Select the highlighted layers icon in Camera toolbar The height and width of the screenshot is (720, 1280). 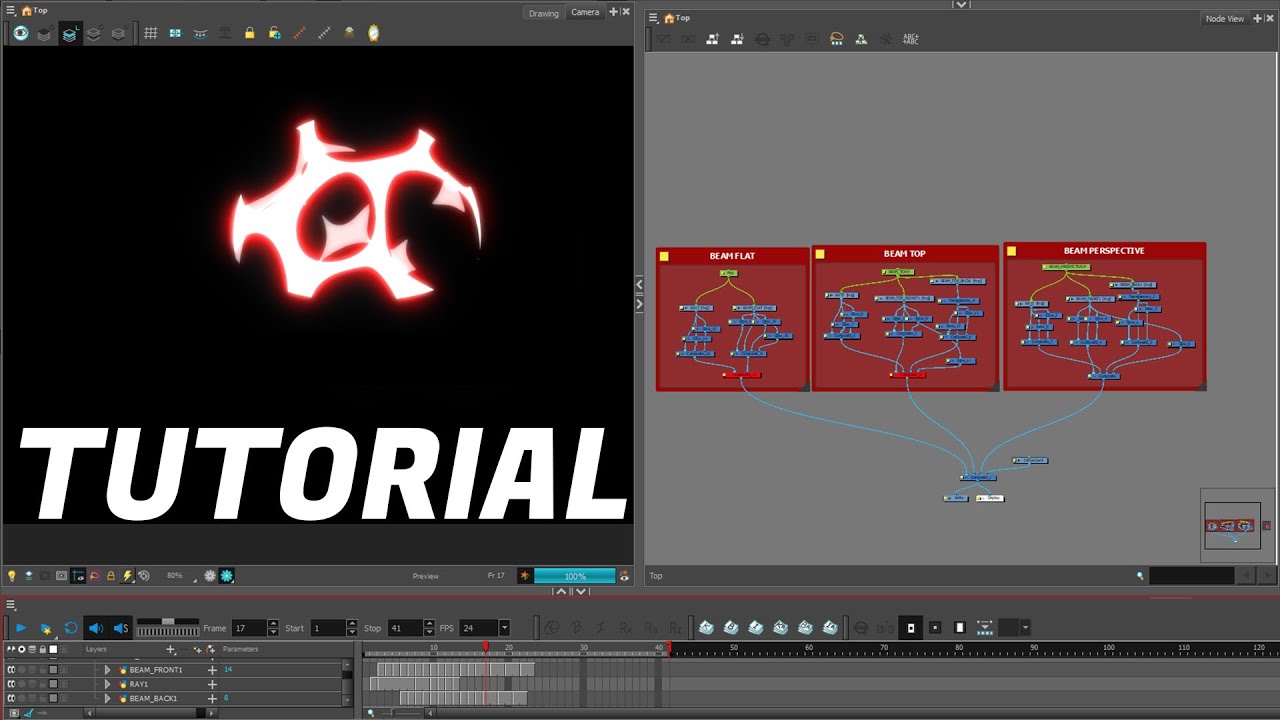[x=69, y=34]
